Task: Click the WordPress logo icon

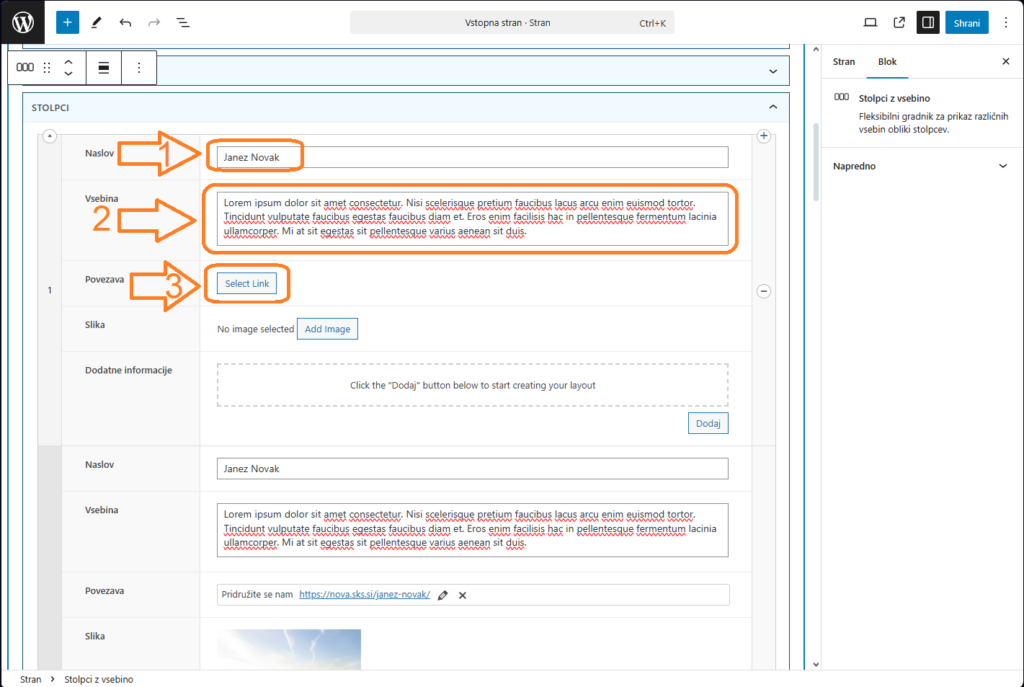Action: pos(22,22)
